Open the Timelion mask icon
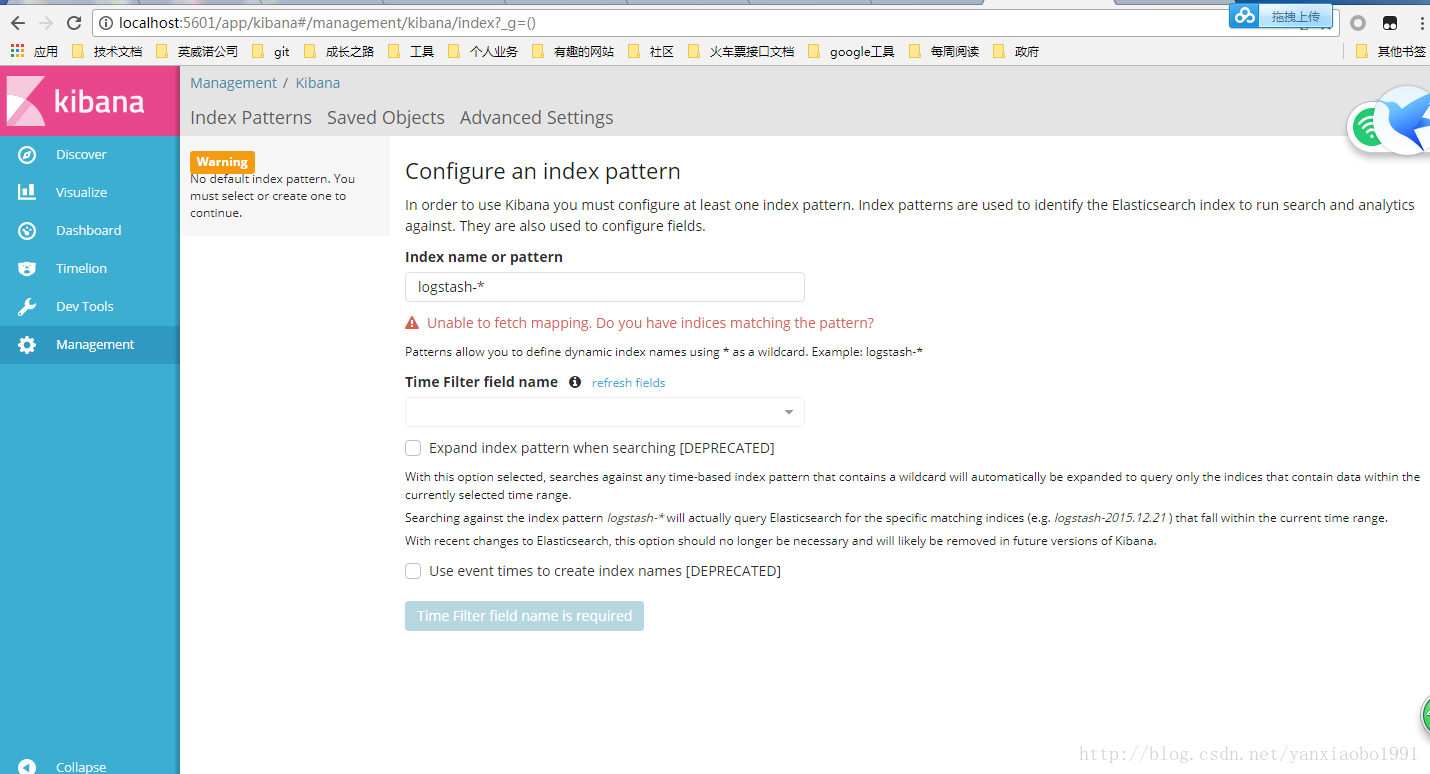The height and width of the screenshot is (774, 1430). [27, 268]
